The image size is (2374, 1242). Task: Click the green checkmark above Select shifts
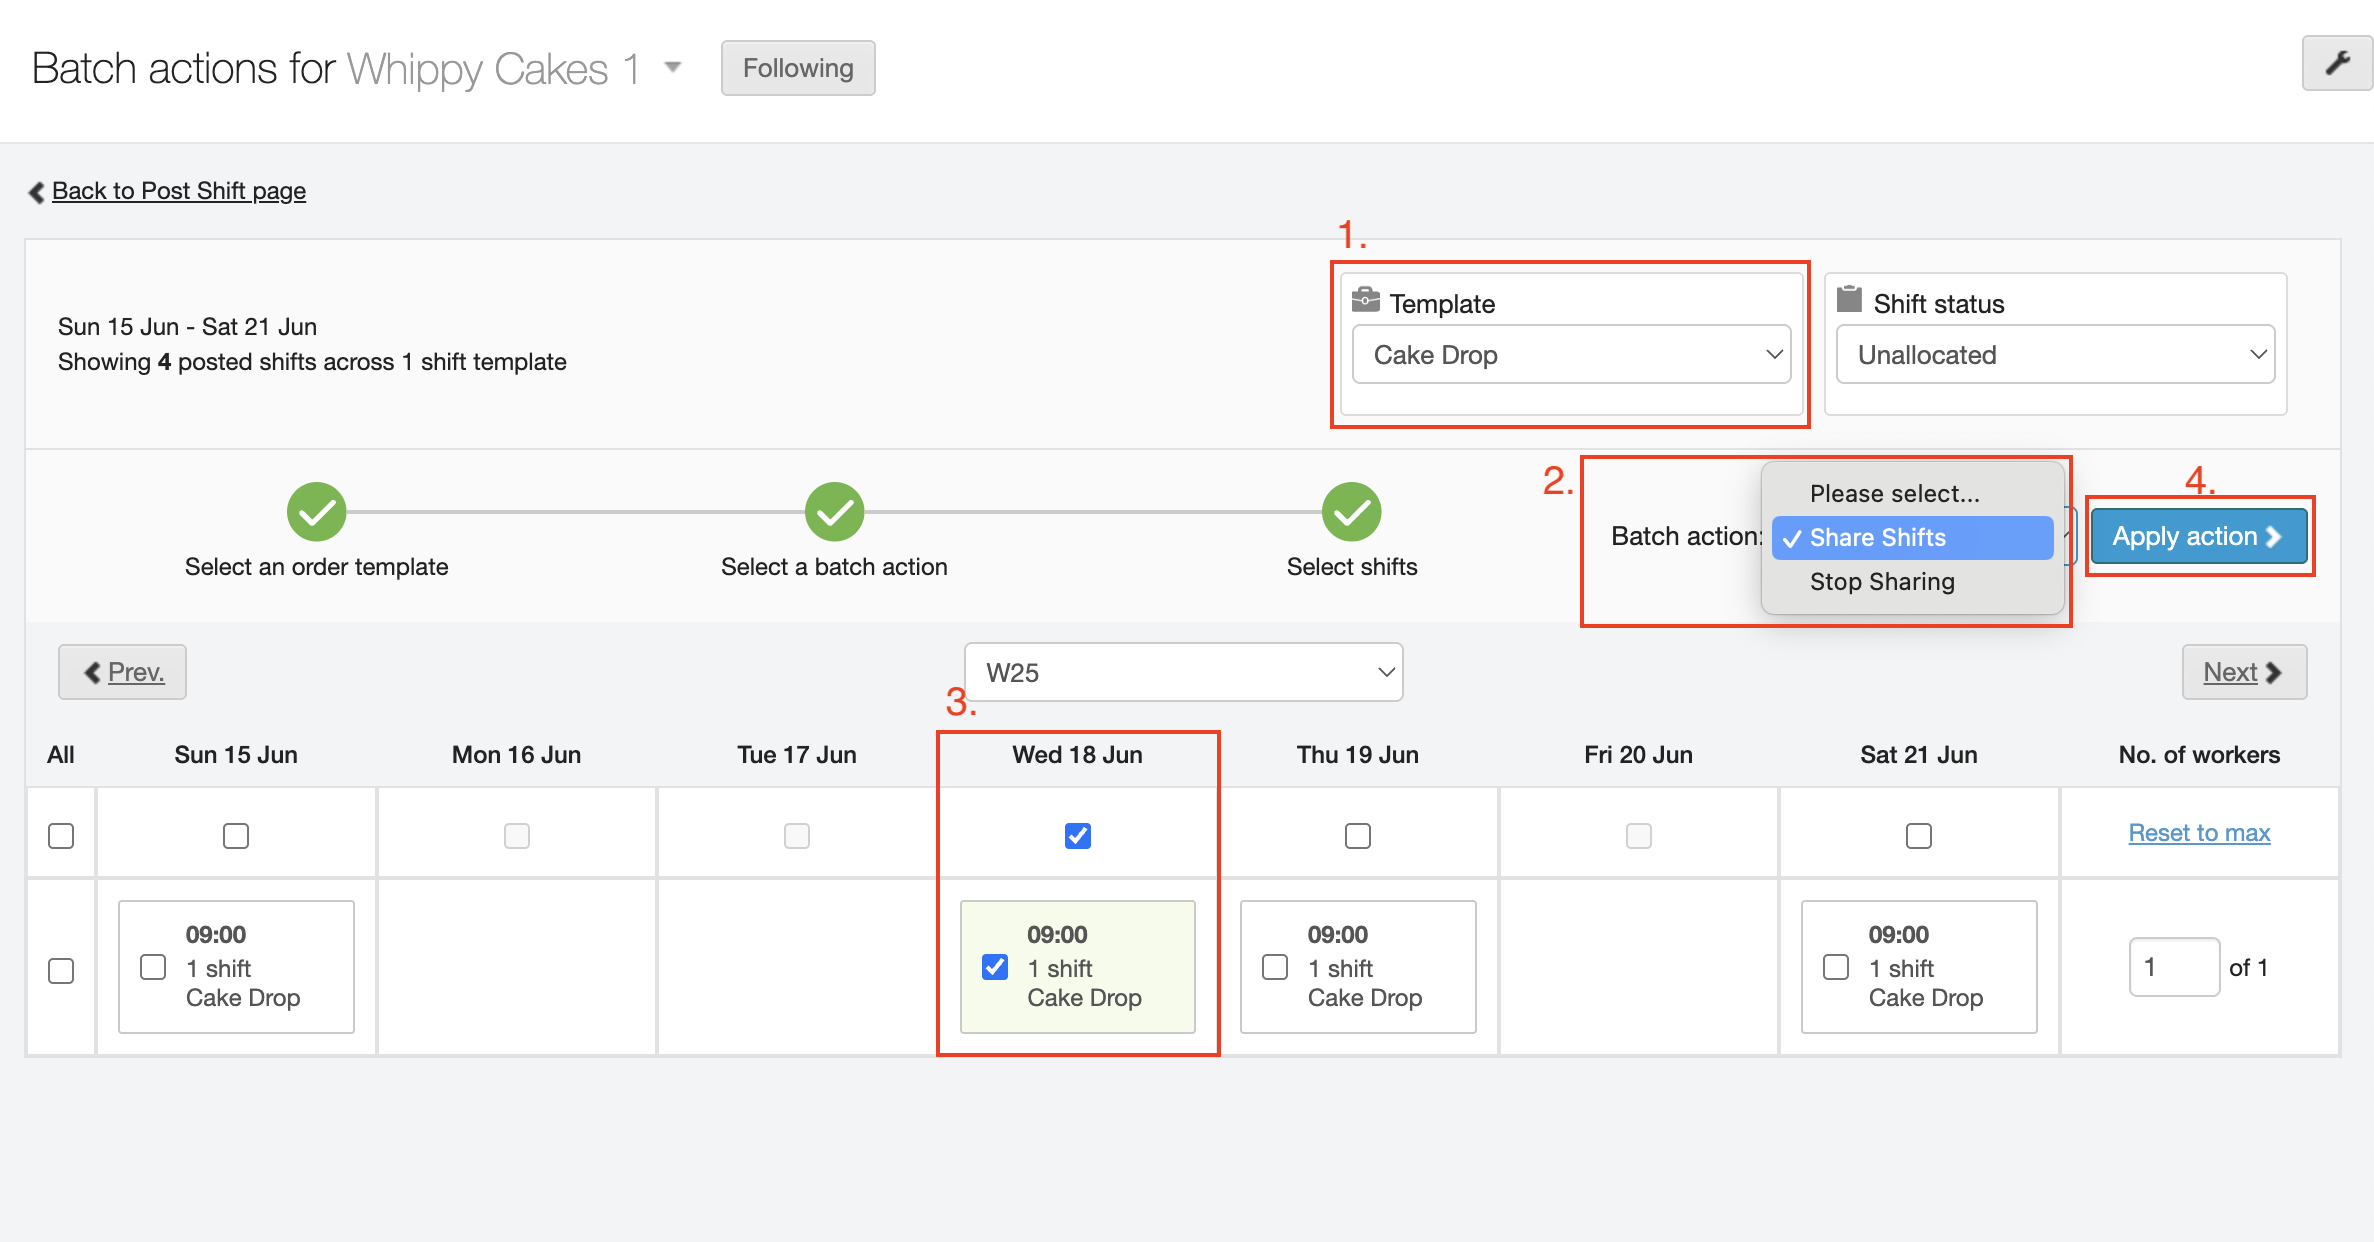[x=1351, y=512]
